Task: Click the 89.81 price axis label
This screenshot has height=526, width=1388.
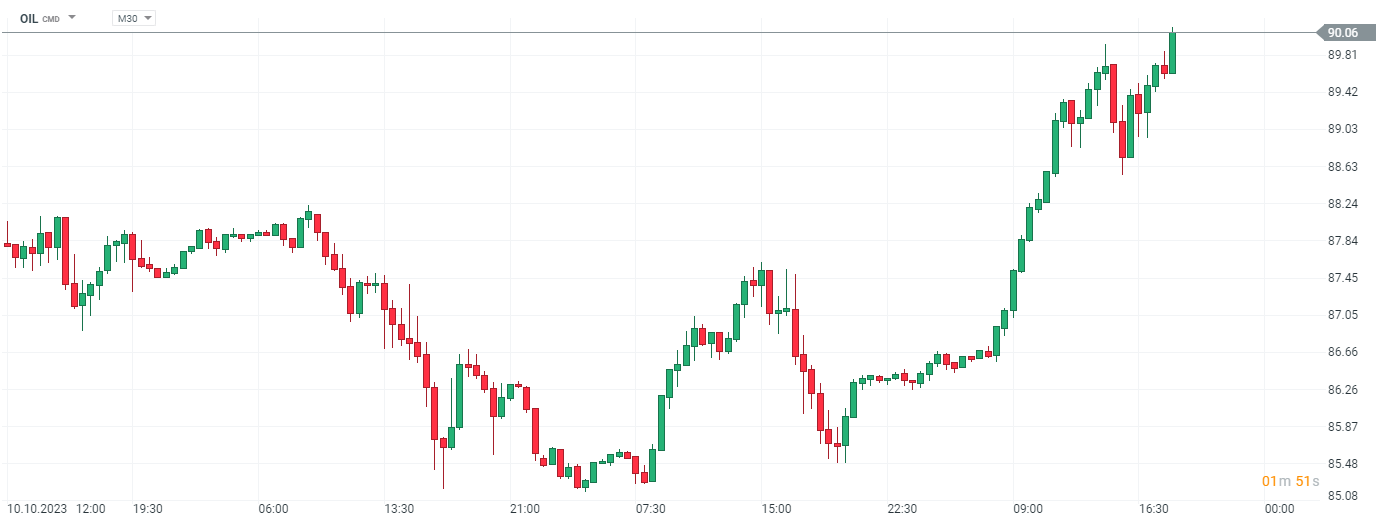Action: [1342, 55]
